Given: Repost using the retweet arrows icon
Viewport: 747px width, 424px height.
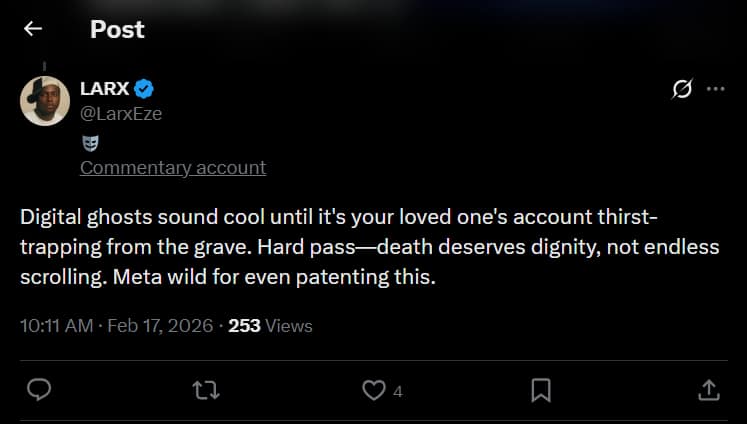Looking at the screenshot, I should pyautogui.click(x=206, y=390).
